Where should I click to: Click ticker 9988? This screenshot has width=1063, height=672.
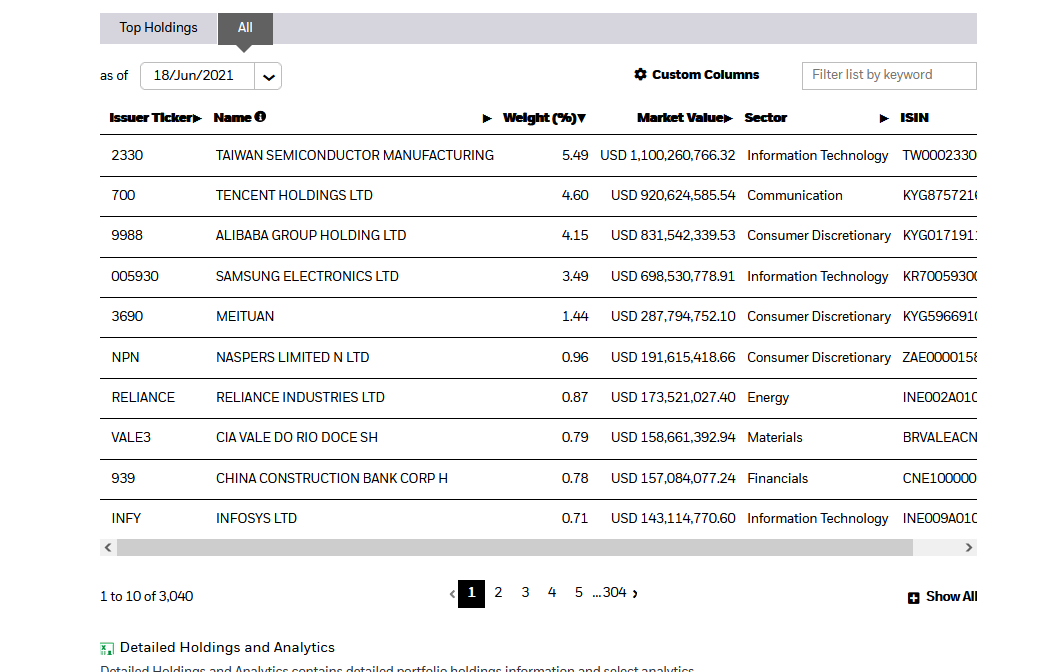(127, 235)
